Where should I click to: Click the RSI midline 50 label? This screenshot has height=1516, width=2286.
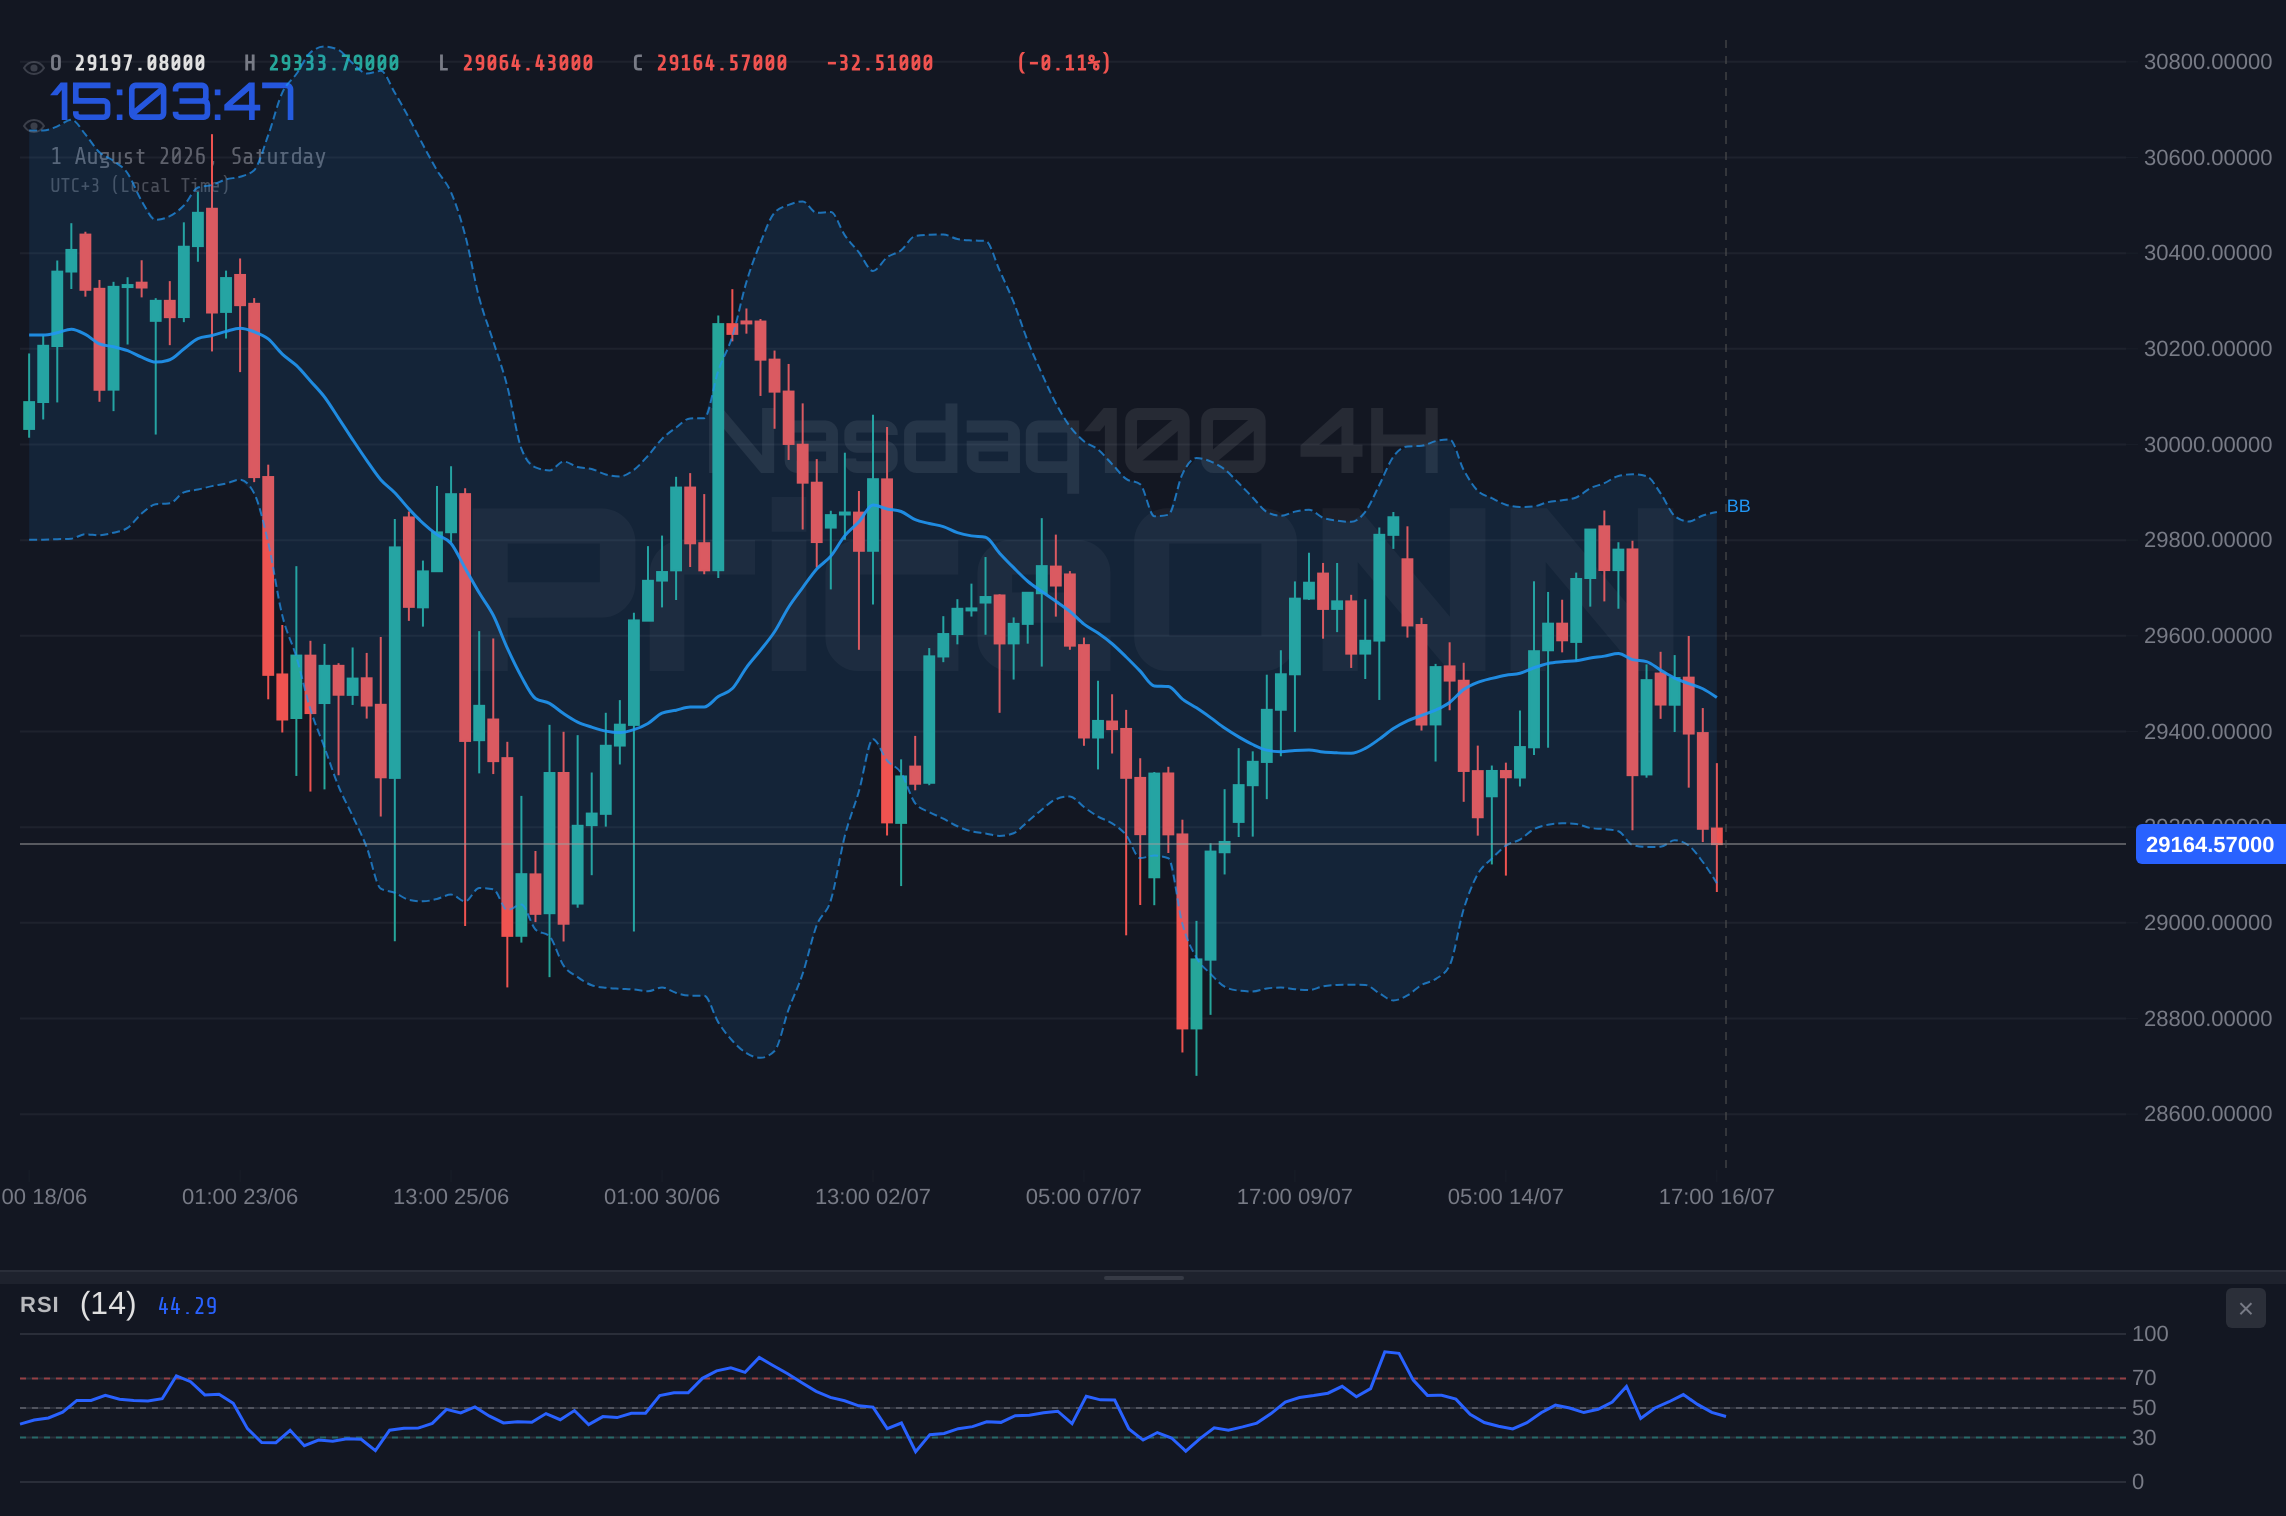click(2144, 1408)
